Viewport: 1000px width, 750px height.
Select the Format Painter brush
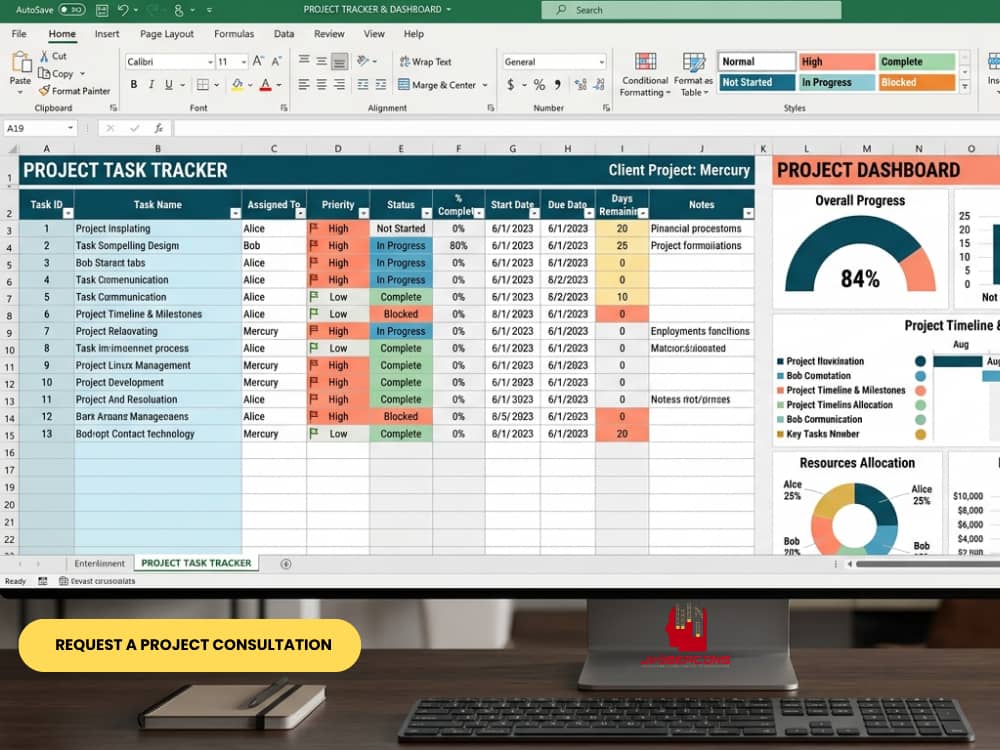[x=43, y=91]
